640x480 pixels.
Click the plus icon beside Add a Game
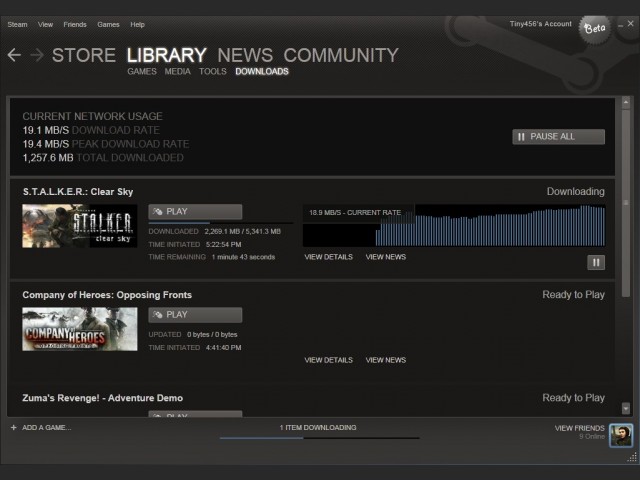coord(13,427)
